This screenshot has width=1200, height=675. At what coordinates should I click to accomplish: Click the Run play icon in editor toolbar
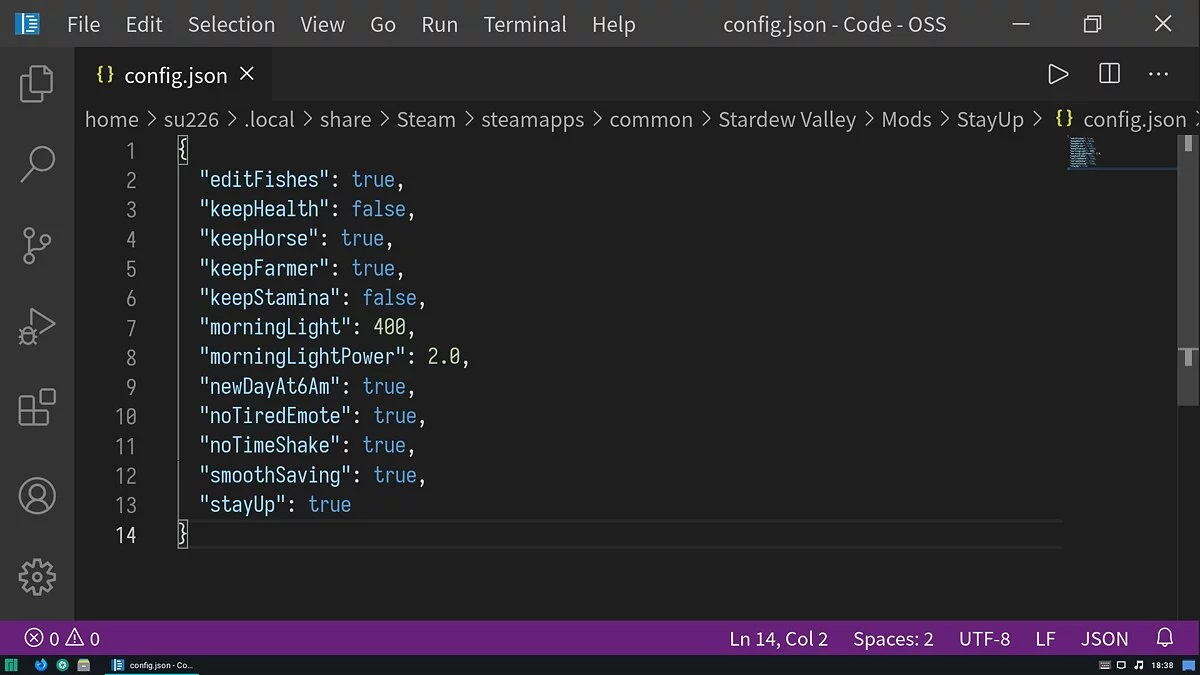point(1058,74)
